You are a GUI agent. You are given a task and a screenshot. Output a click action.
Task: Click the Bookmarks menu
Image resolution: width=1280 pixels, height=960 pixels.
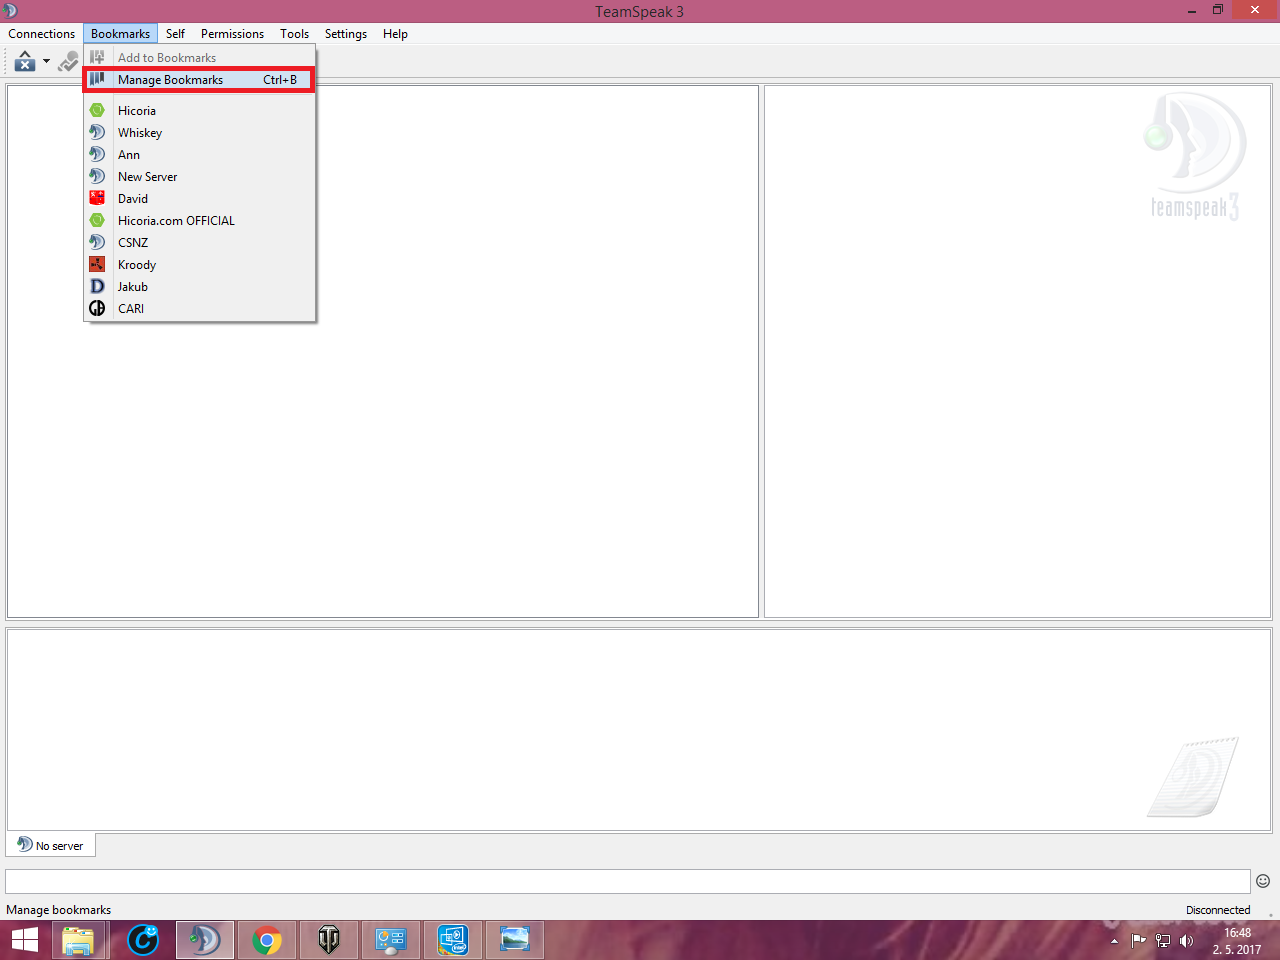click(120, 34)
